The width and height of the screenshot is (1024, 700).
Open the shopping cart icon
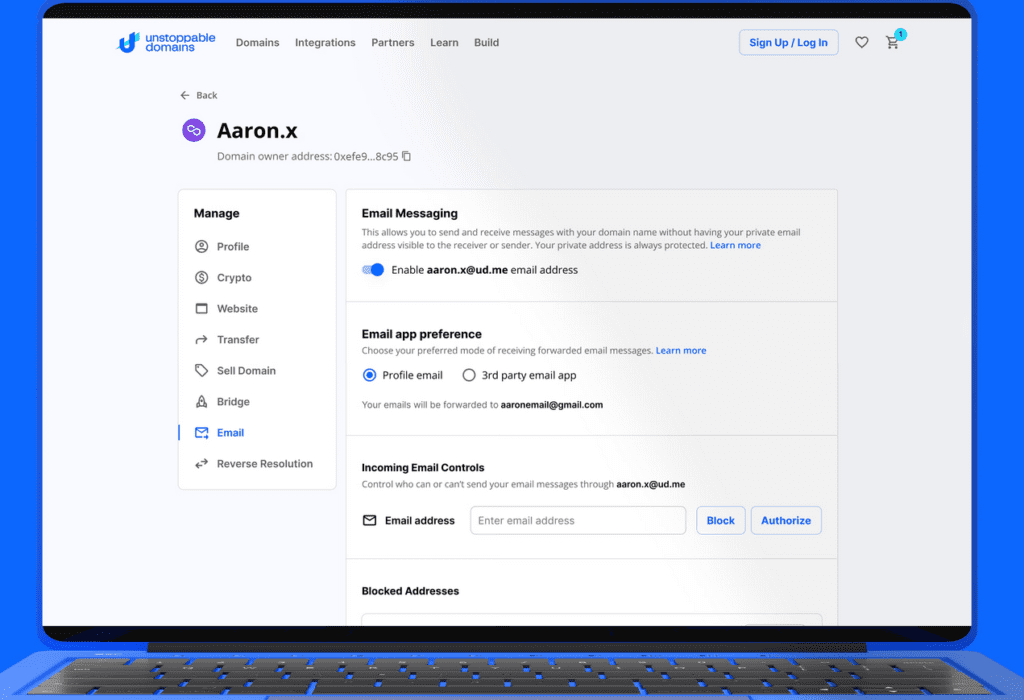[x=892, y=43]
